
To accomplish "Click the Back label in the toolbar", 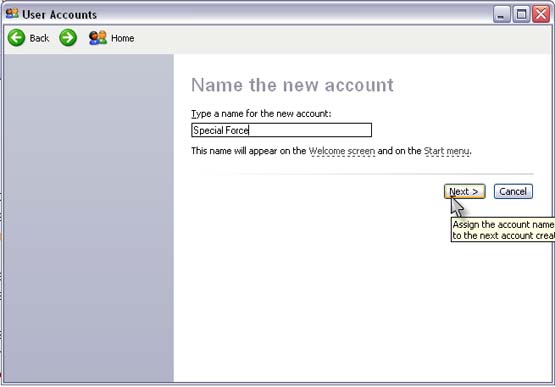I will click(x=39, y=38).
